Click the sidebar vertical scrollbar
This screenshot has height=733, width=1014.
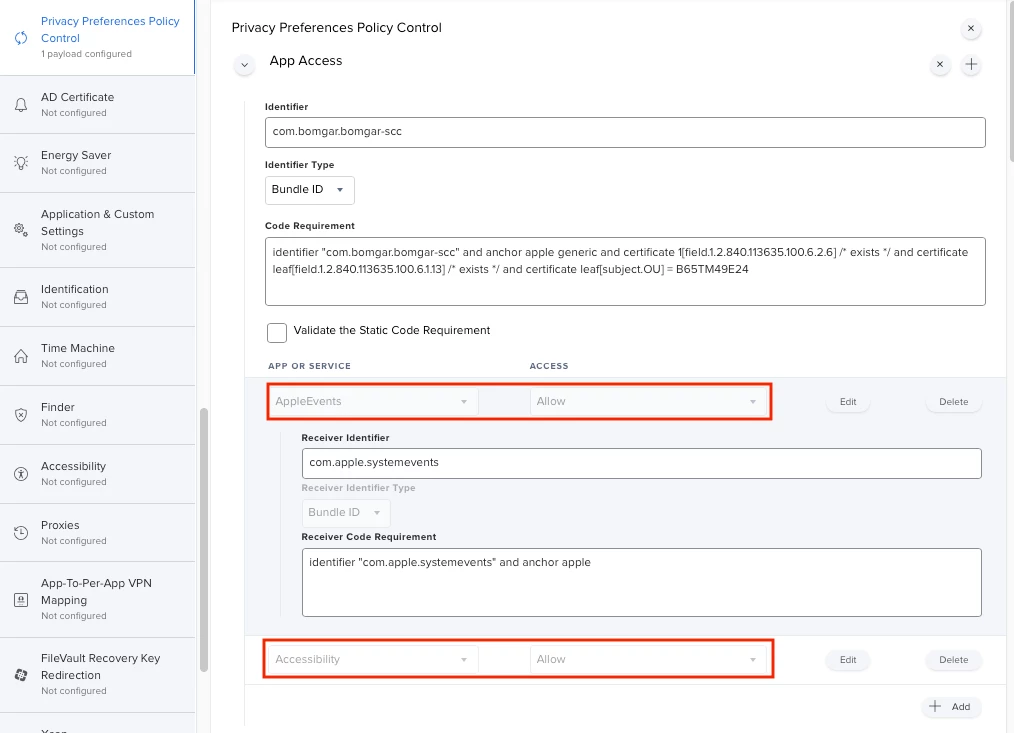204,540
